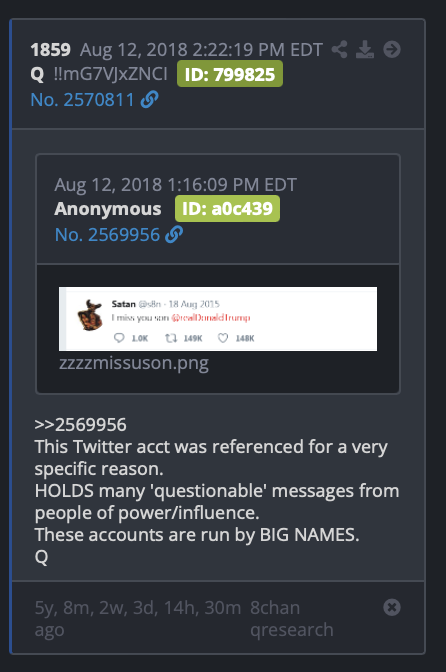Screen dimensions: 446x672
Task: Click the tripcode !!mG7VJxZNCI
Action: pyautogui.click(x=111, y=74)
